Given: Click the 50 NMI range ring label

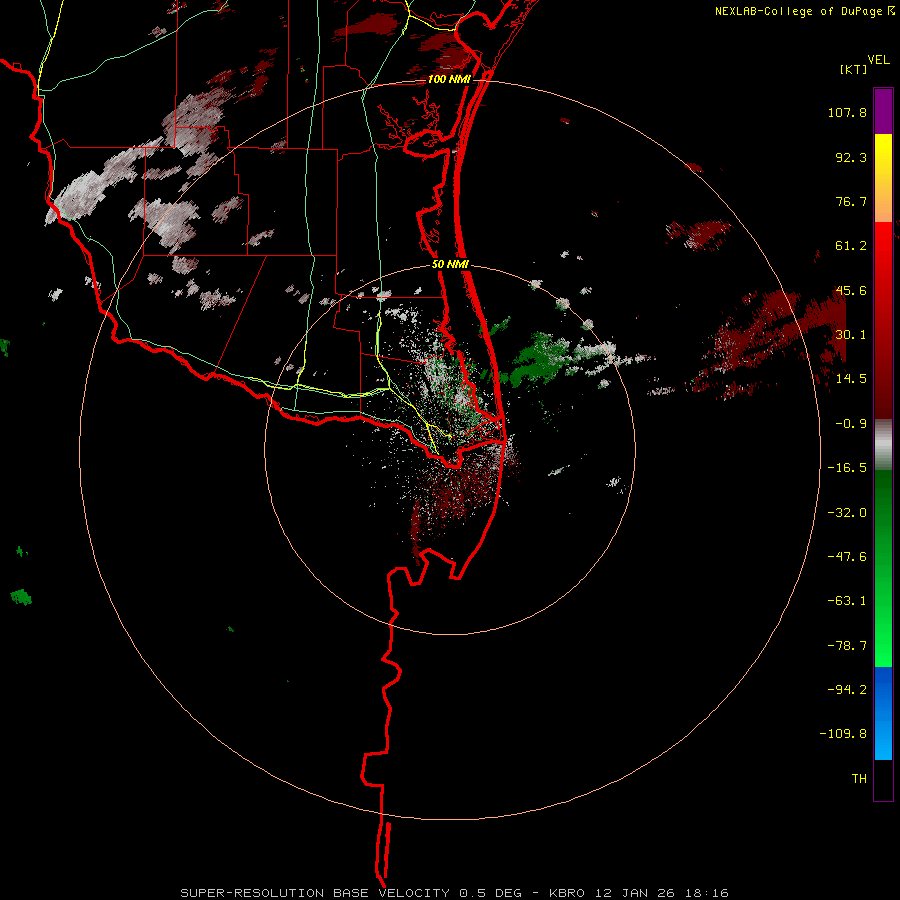Looking at the screenshot, I should pyautogui.click(x=450, y=265).
